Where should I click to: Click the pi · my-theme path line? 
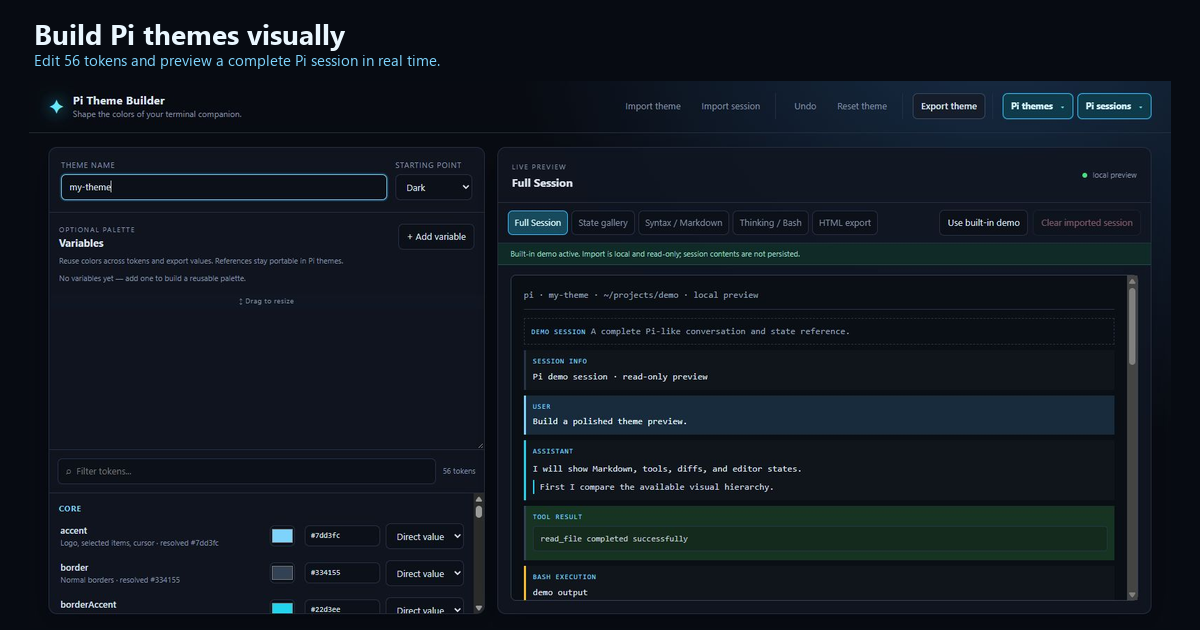click(641, 295)
